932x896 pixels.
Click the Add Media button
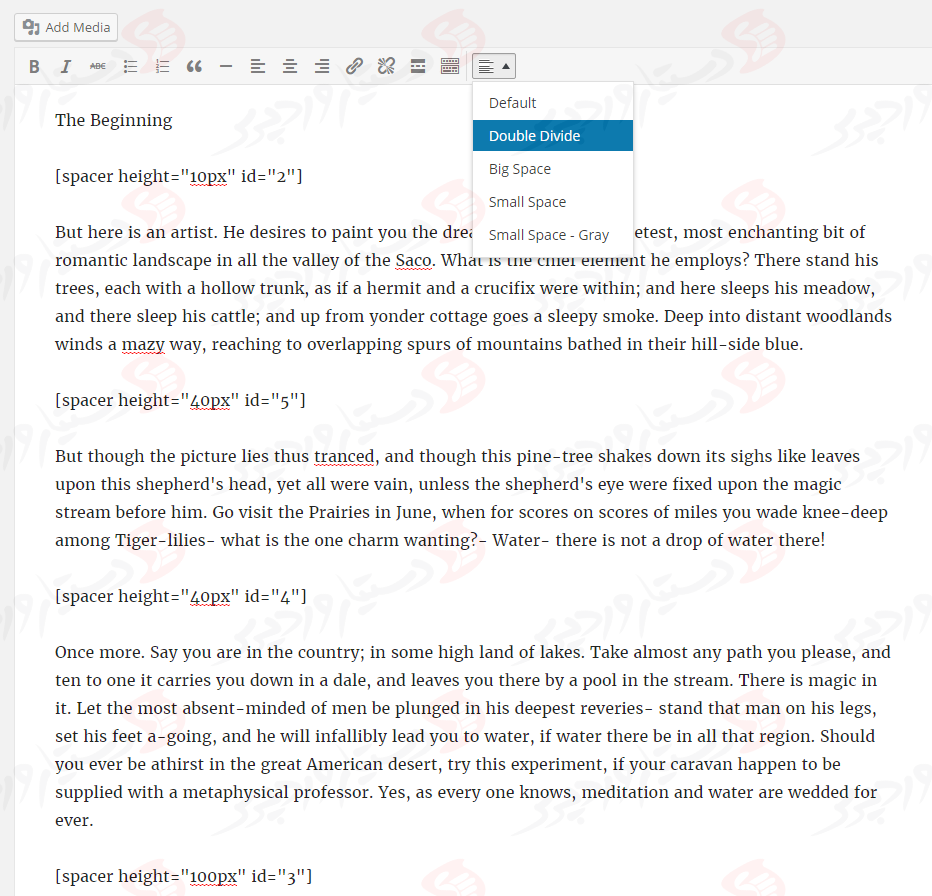point(66,27)
